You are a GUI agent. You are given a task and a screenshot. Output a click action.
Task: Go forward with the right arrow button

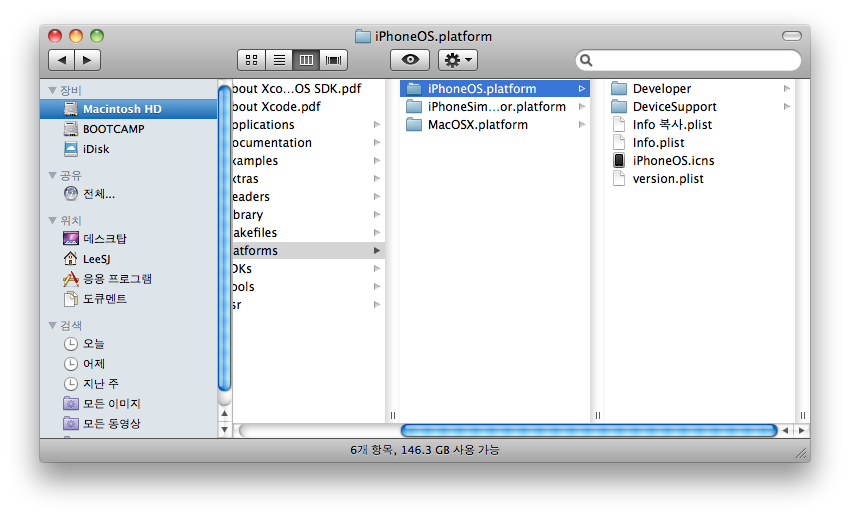[x=87, y=60]
